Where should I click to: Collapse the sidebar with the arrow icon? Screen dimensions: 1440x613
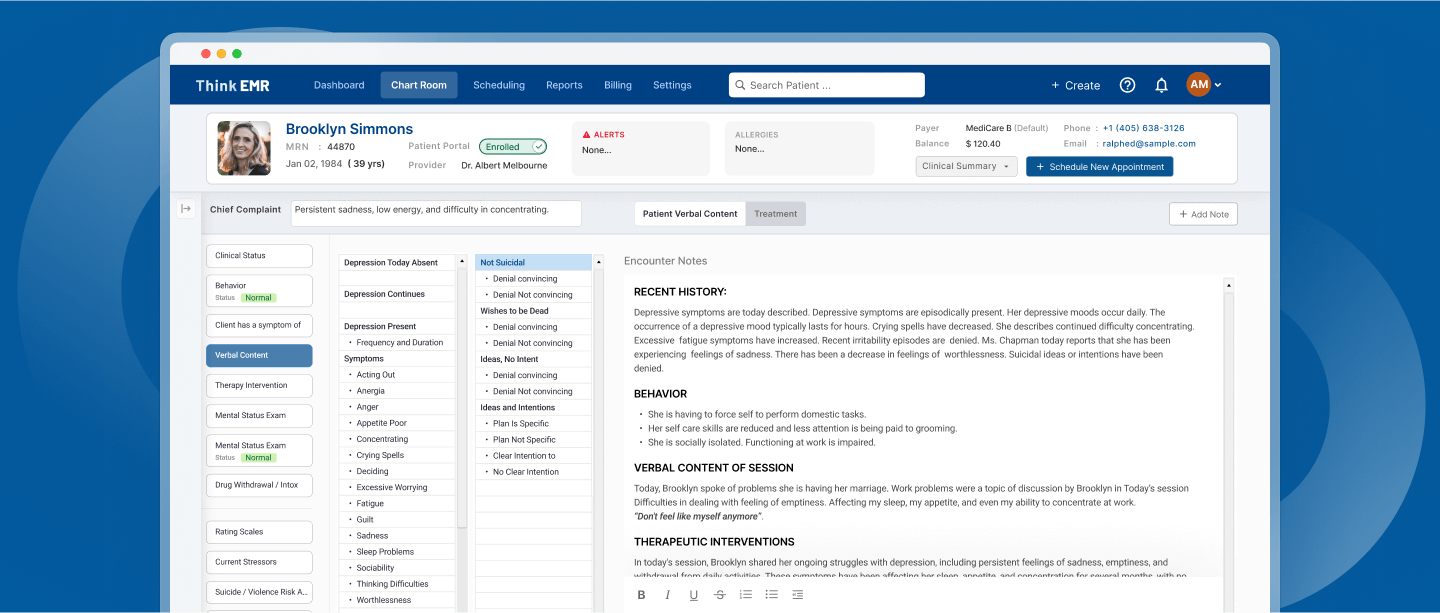click(186, 208)
